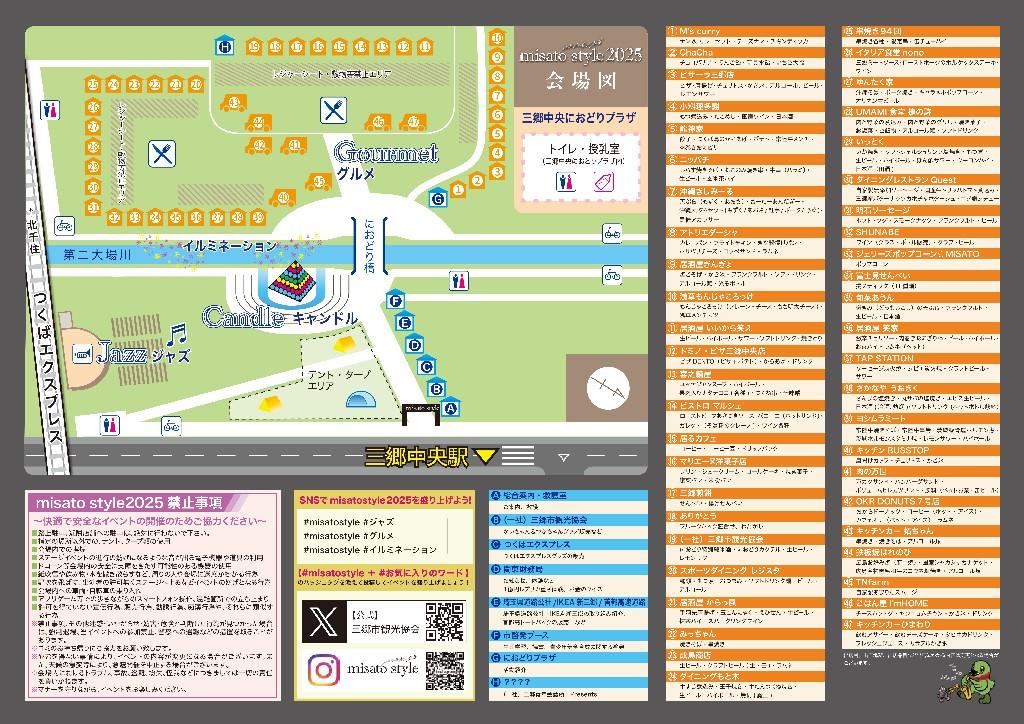Select food truck number 43
The image size is (1024, 724).
tap(233, 102)
